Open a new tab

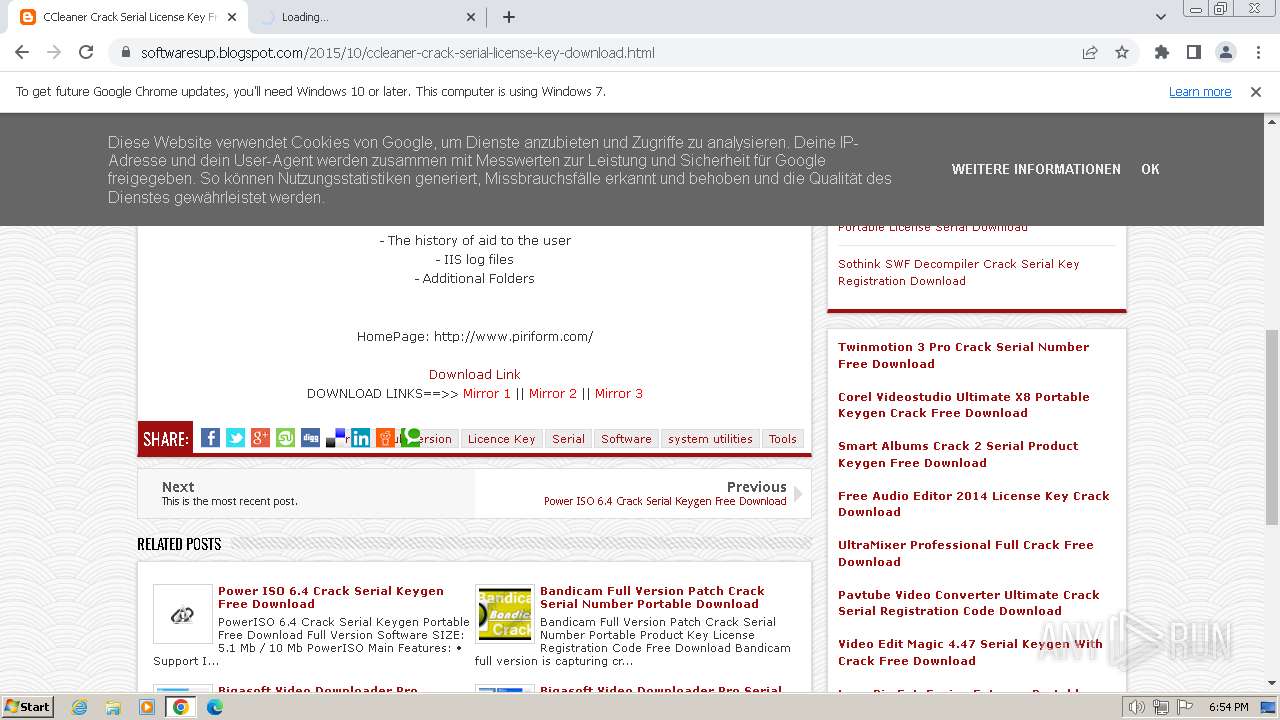(508, 17)
